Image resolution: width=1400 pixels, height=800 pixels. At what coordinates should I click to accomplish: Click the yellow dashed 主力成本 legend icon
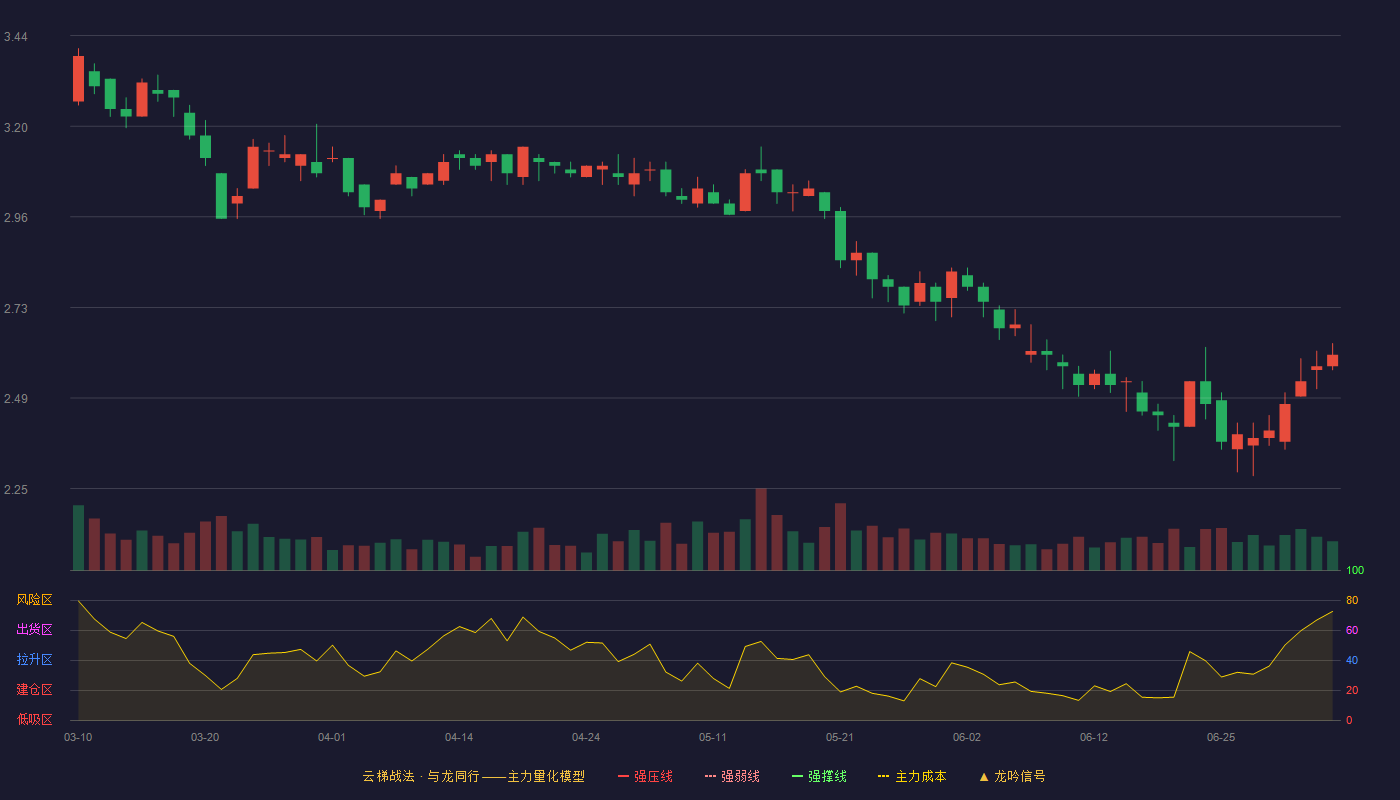[884, 776]
